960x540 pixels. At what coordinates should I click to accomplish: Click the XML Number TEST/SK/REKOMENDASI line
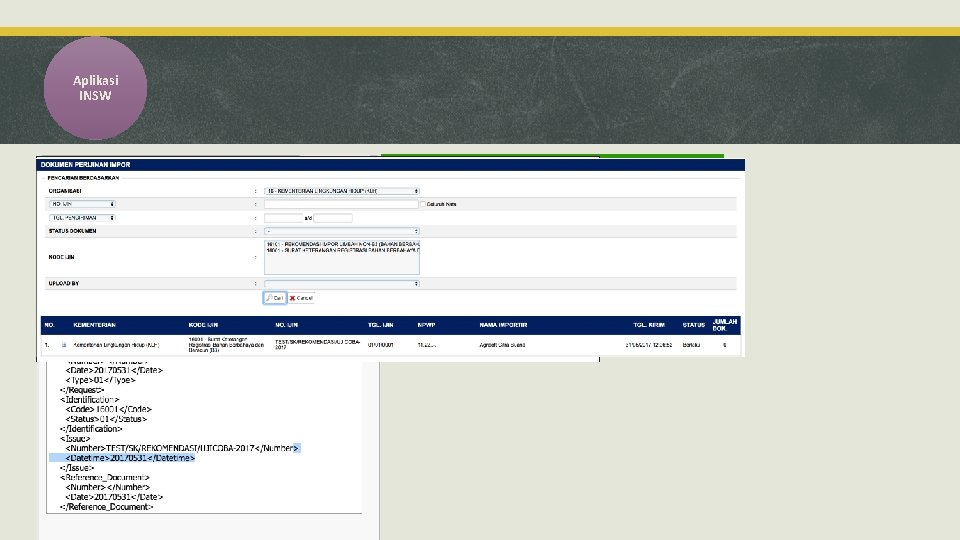click(x=182, y=448)
